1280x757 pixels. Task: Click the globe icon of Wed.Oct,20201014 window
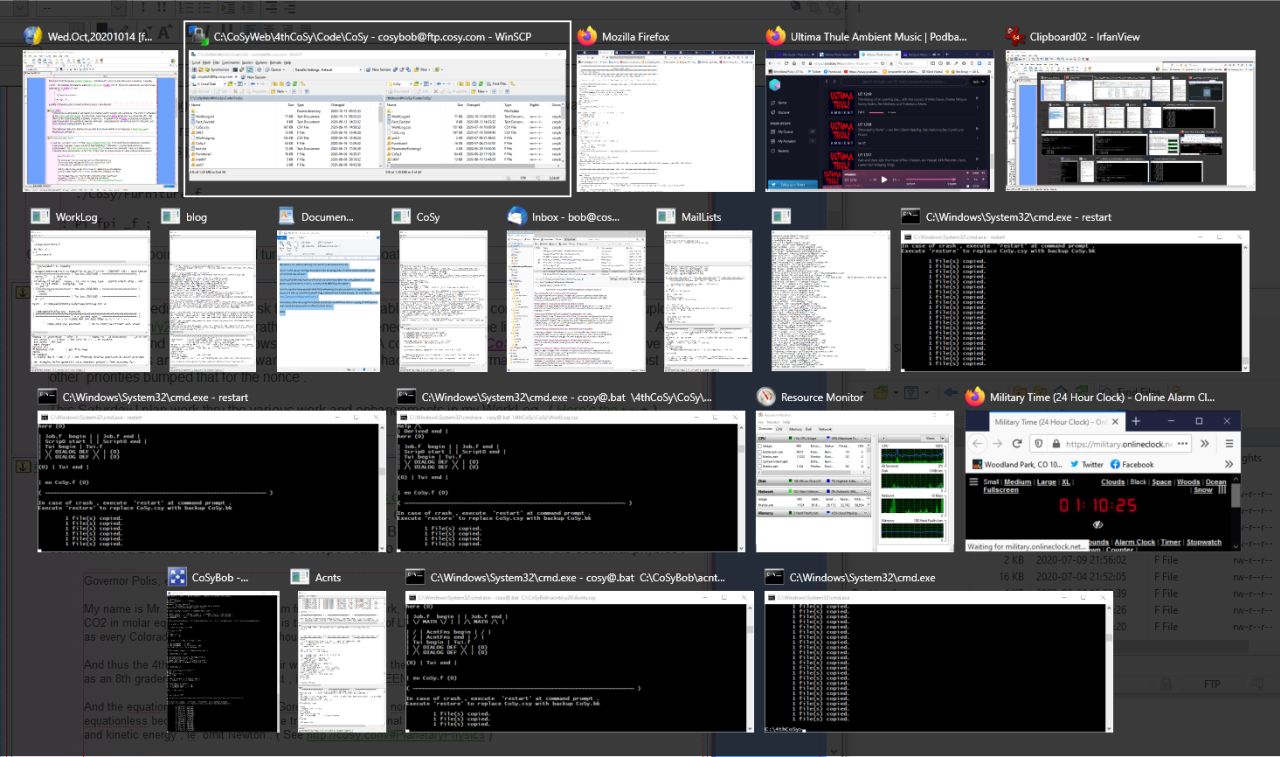[x=31, y=36]
